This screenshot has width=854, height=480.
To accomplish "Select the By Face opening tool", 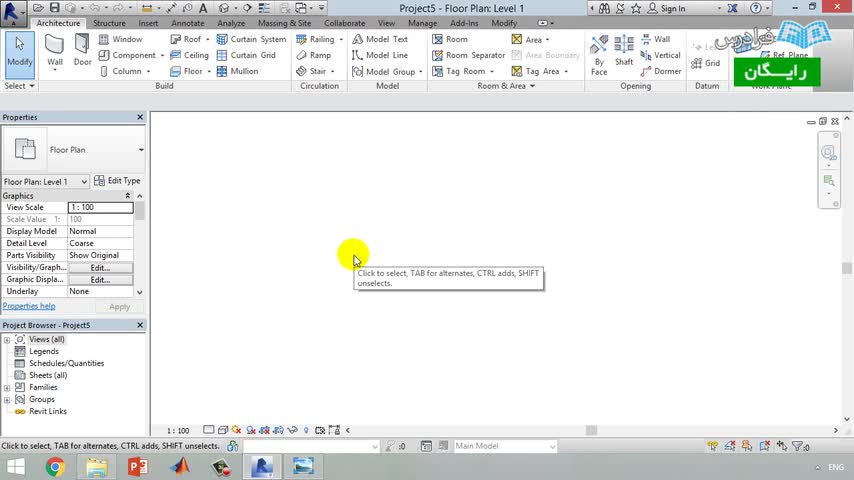I will (599, 55).
